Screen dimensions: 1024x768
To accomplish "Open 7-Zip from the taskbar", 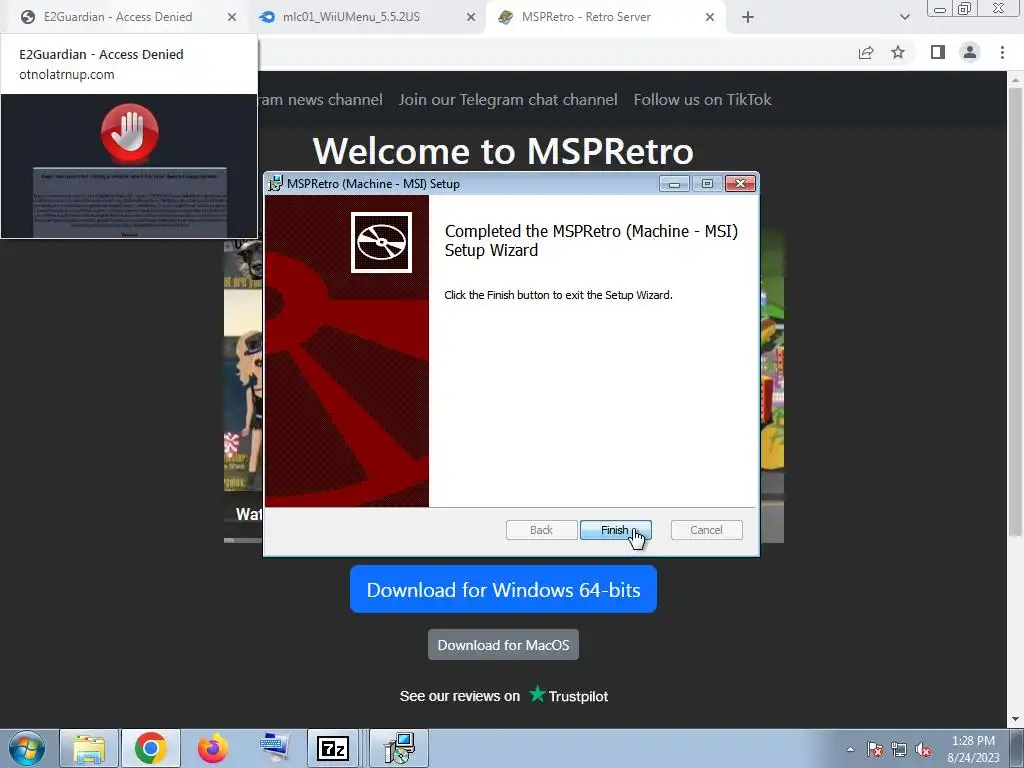I will click(x=333, y=748).
